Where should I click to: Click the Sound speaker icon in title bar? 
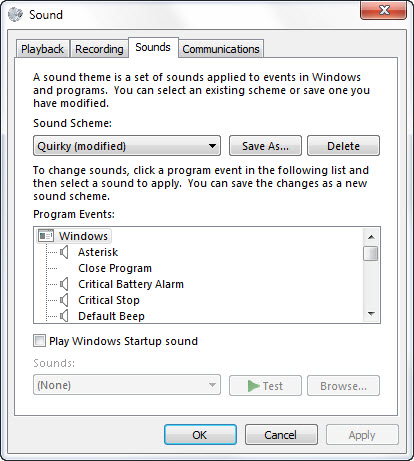pyautogui.click(x=15, y=15)
